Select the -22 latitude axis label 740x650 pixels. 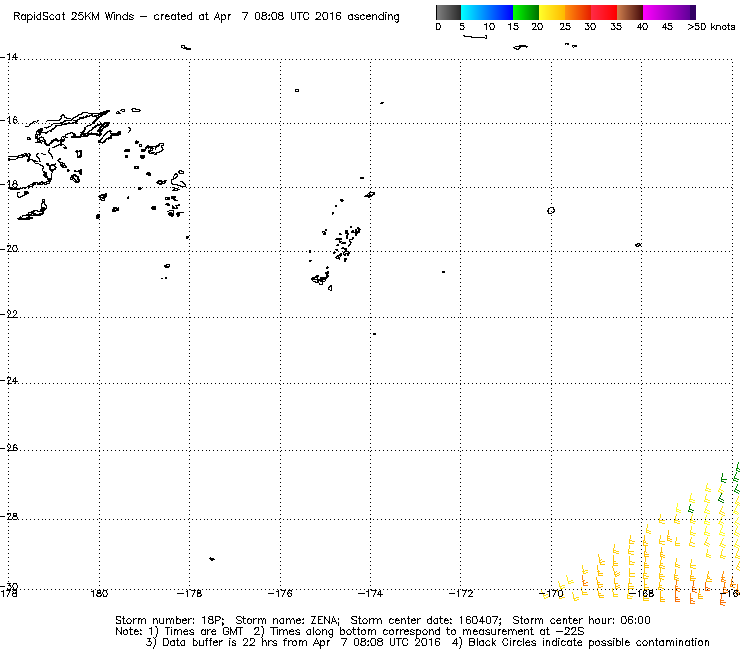(x=9, y=314)
